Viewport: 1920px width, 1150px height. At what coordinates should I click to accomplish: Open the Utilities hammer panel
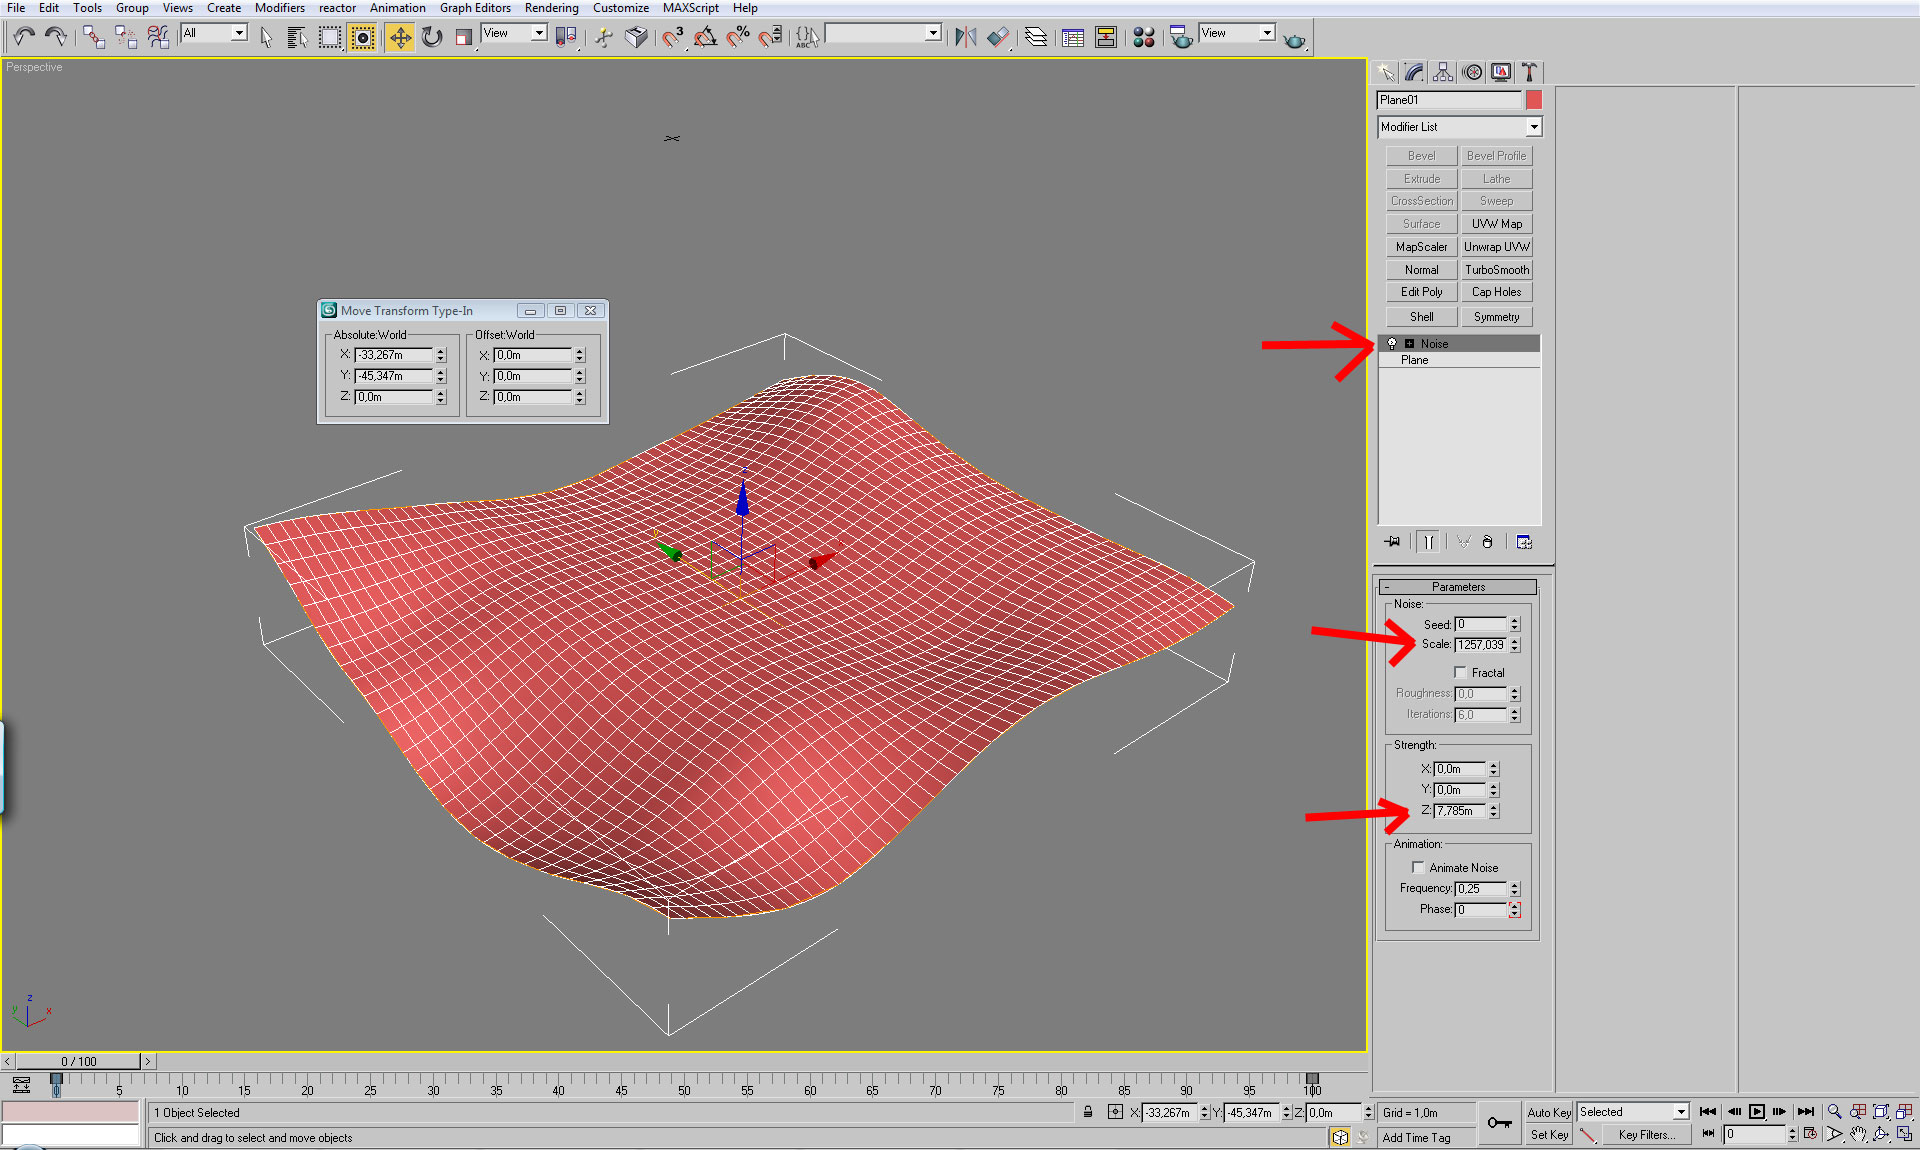tap(1529, 72)
